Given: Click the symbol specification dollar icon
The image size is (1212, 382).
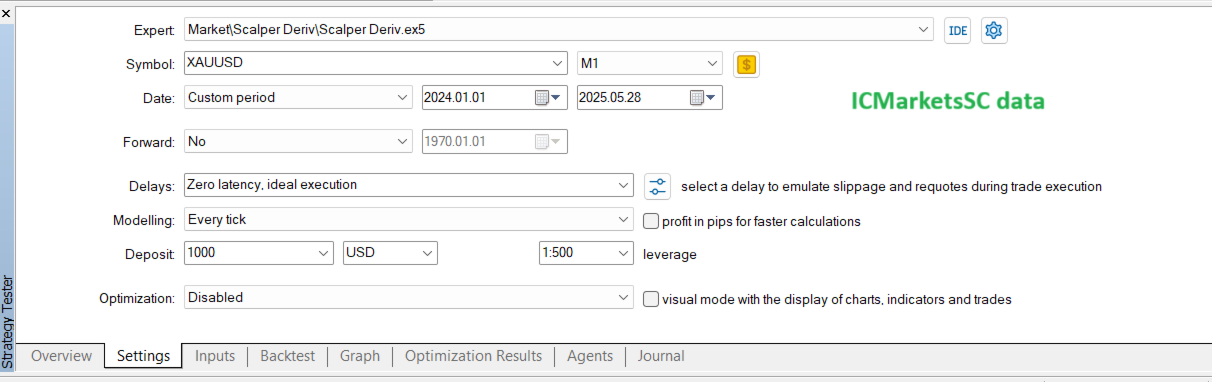Looking at the screenshot, I should click(746, 65).
